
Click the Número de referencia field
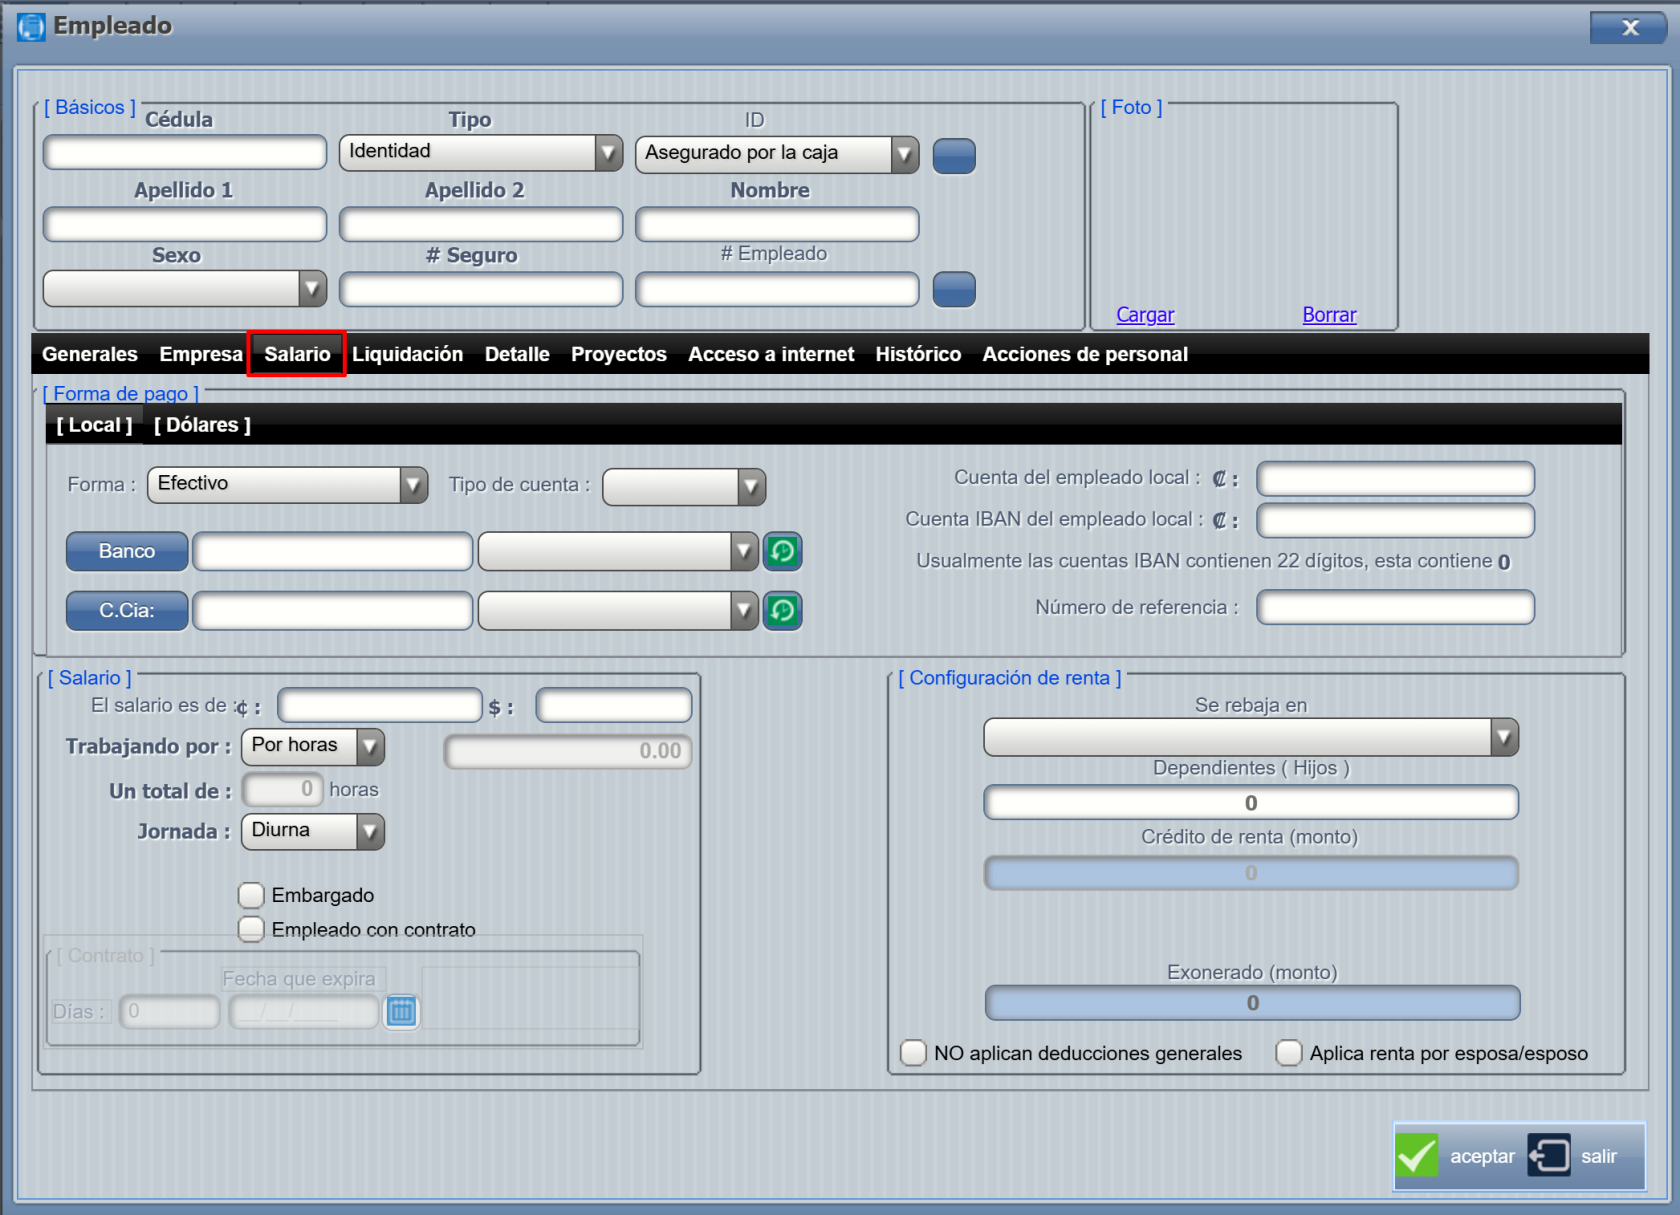(x=1395, y=607)
